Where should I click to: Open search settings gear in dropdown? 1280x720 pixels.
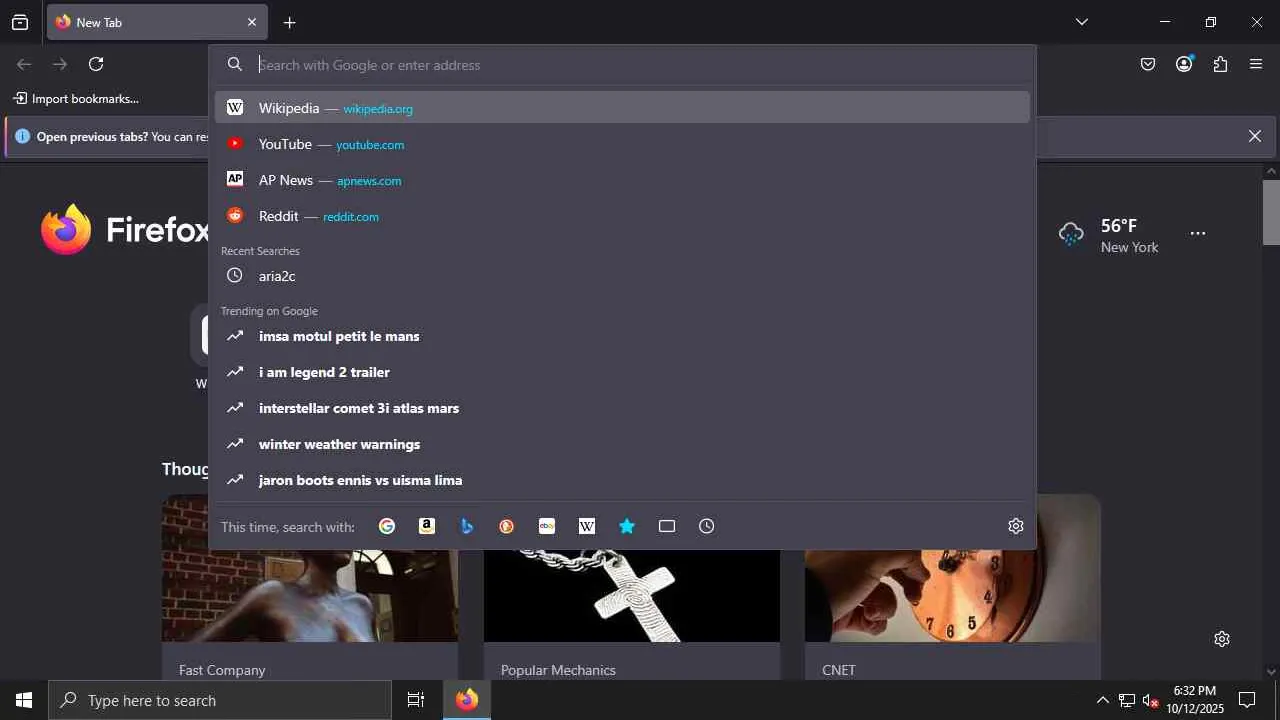(x=1016, y=526)
